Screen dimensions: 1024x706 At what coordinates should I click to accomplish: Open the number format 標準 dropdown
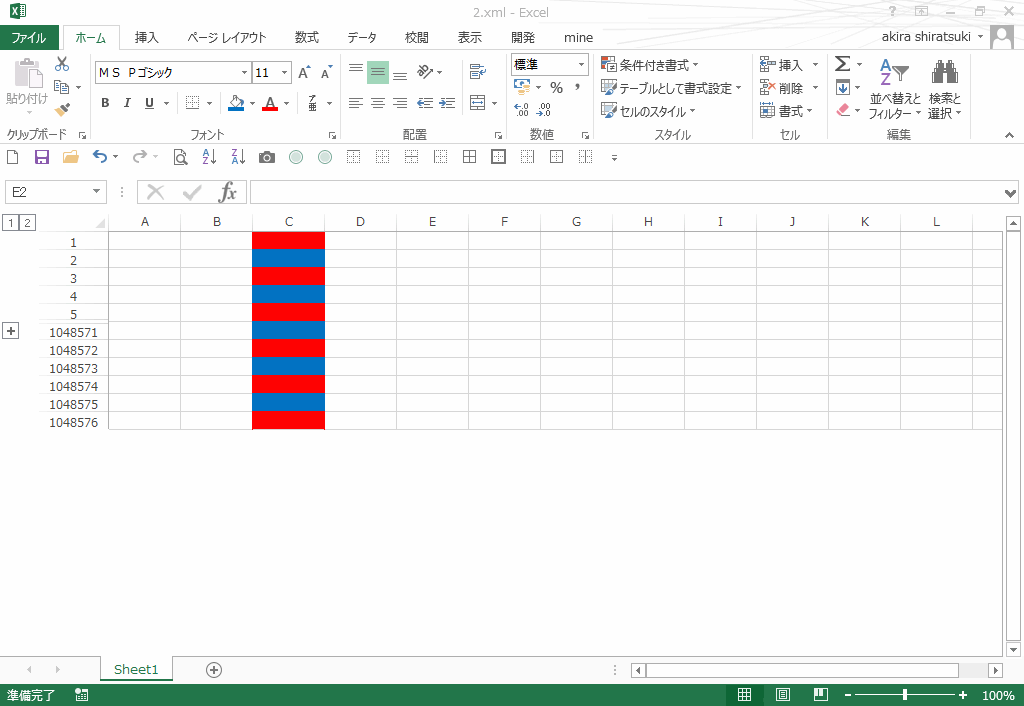tap(581, 65)
